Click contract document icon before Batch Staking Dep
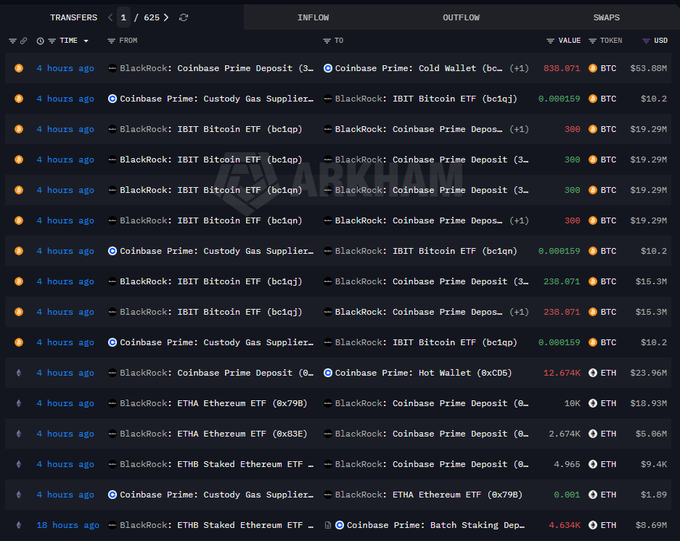Viewport: 680px width, 541px height. point(328,525)
